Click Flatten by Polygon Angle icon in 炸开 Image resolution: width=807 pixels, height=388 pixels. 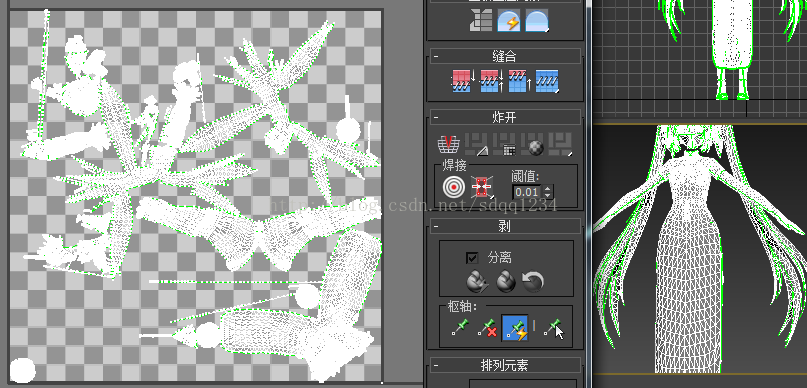(x=477, y=145)
